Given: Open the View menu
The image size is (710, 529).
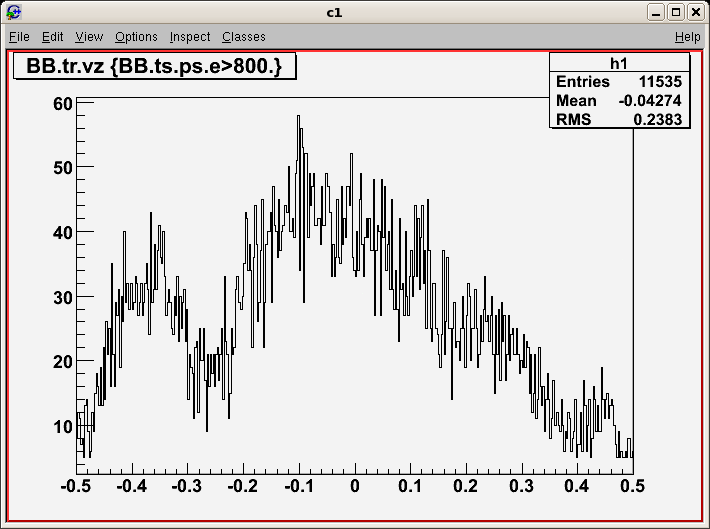Looking at the screenshot, I should (89, 37).
